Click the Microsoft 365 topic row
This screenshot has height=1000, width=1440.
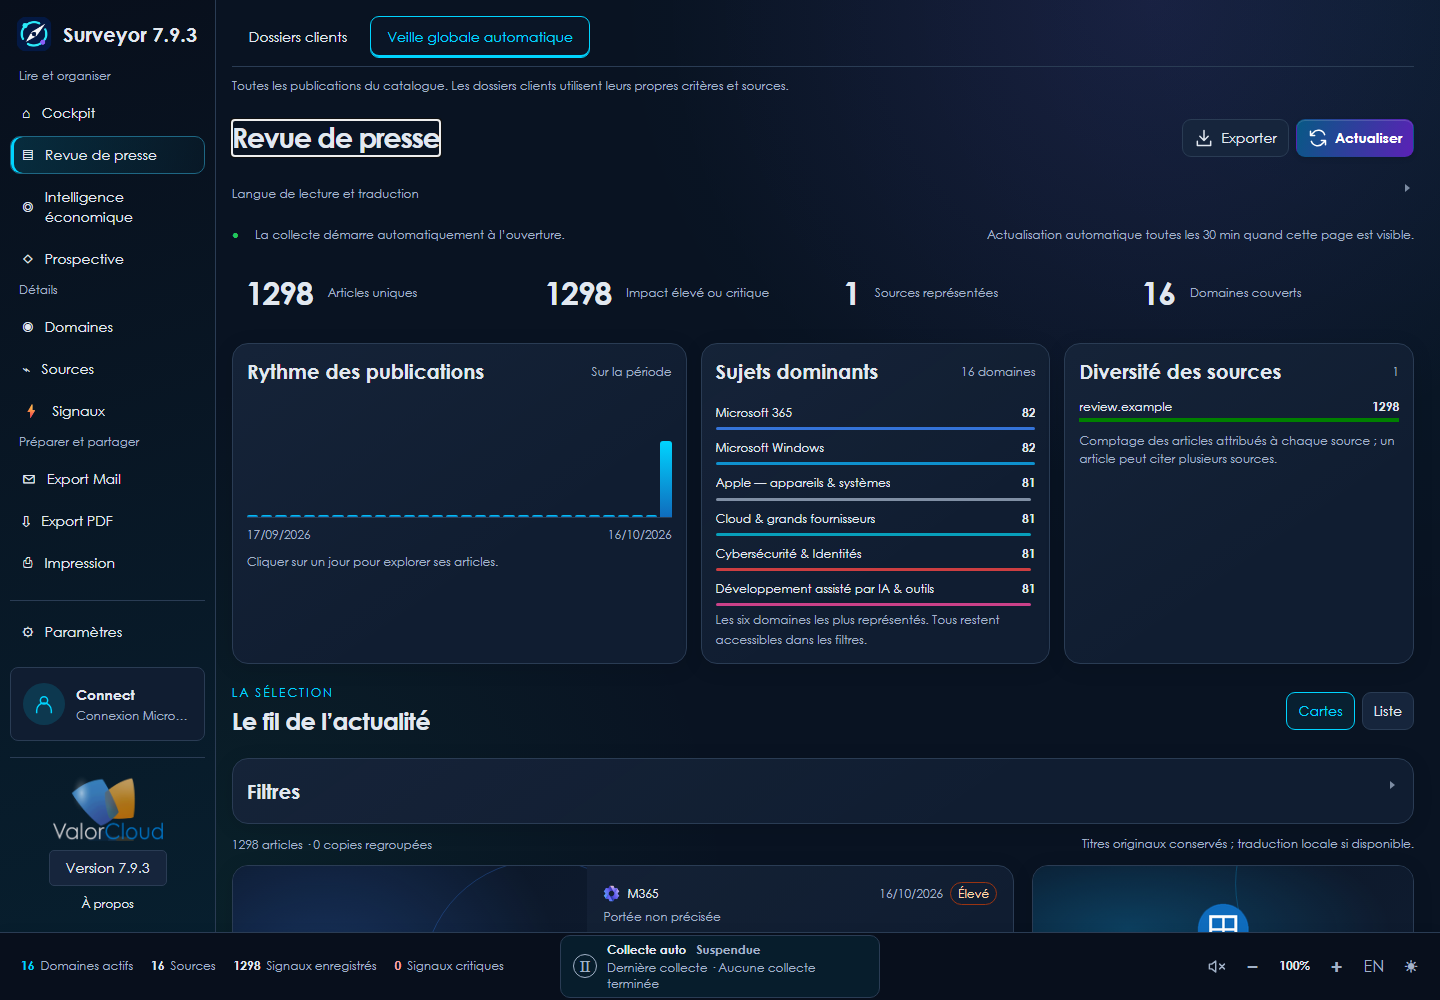point(875,415)
